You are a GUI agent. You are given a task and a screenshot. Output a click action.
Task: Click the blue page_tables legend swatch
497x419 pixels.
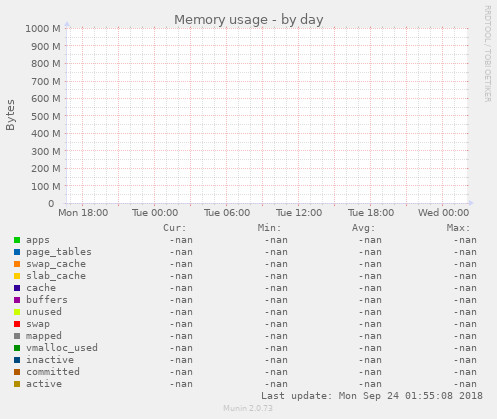pos(17,252)
